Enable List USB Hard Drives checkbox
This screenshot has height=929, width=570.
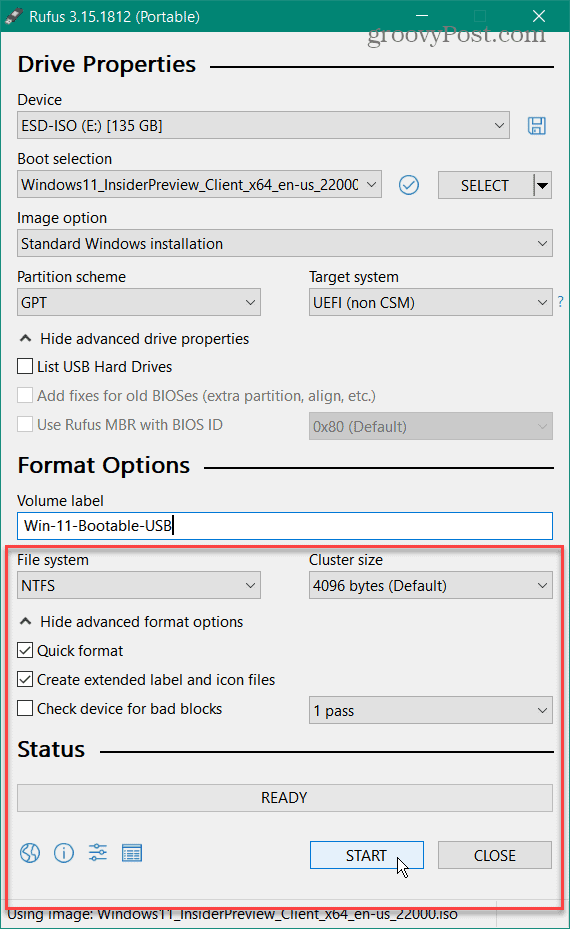[25, 366]
